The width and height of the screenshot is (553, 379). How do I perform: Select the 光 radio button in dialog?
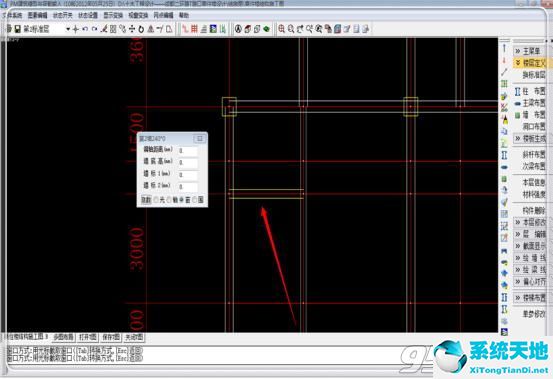(x=156, y=200)
